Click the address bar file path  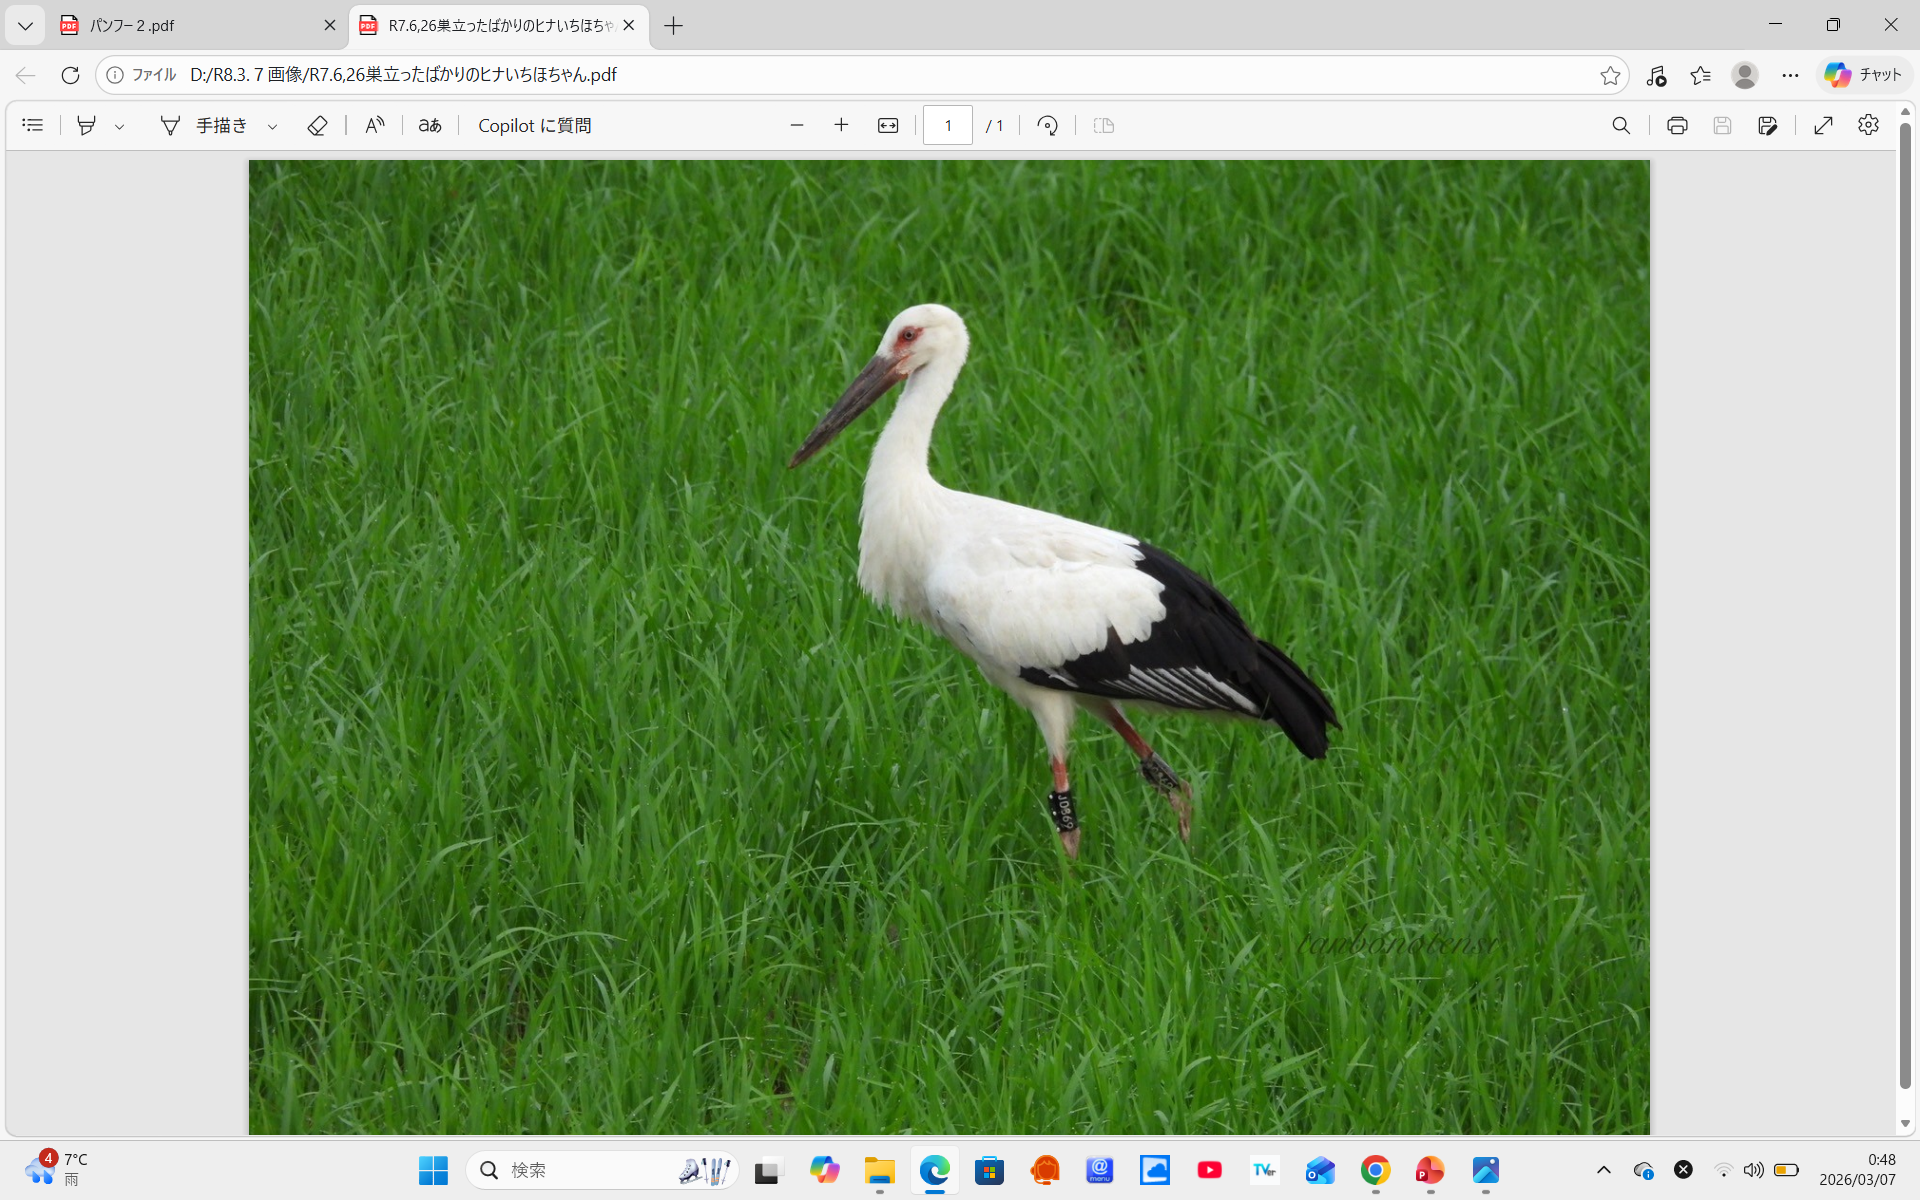point(403,75)
